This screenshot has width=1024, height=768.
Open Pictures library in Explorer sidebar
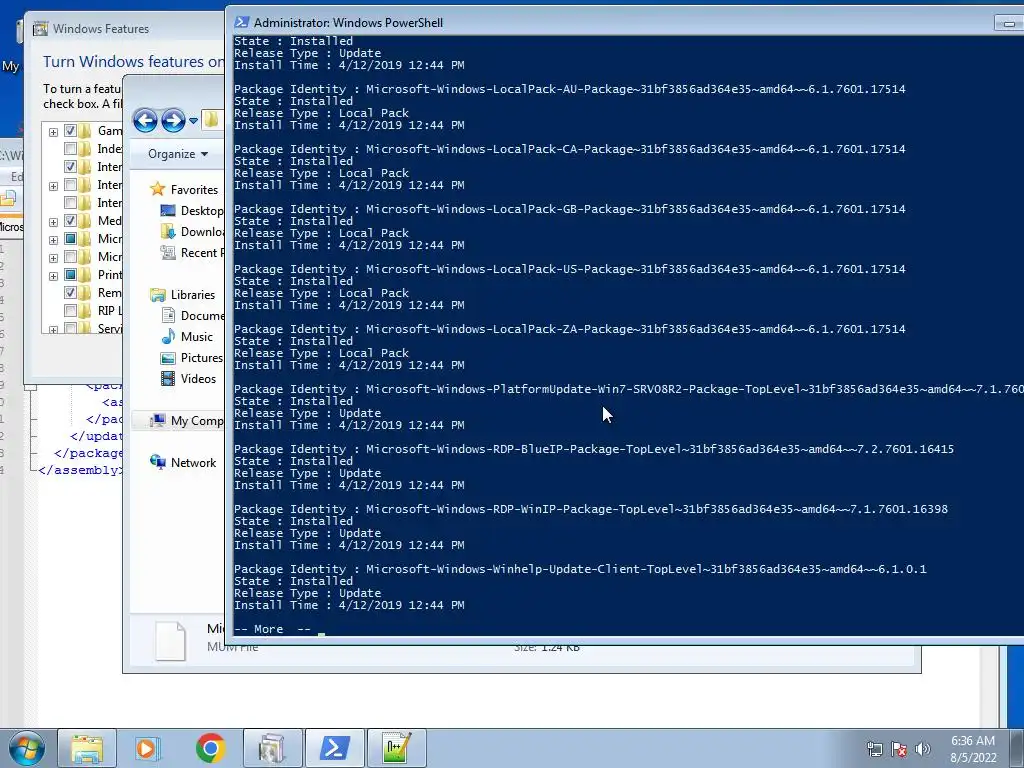tap(201, 358)
